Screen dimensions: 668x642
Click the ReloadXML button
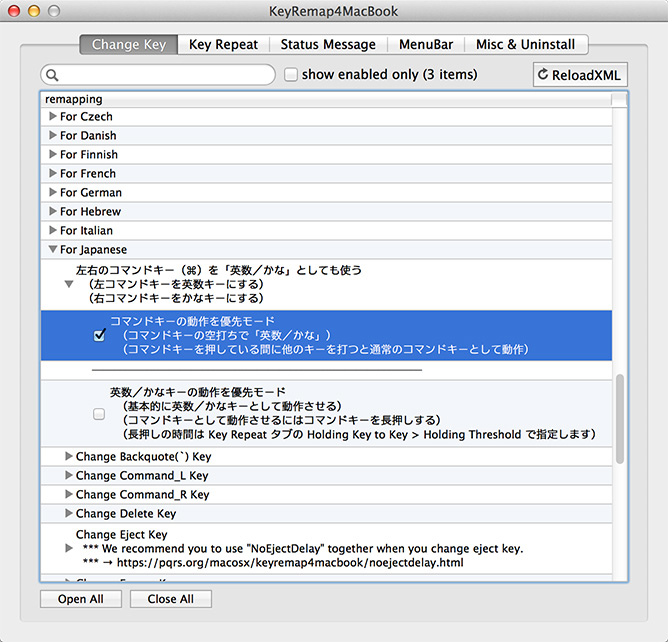click(580, 75)
